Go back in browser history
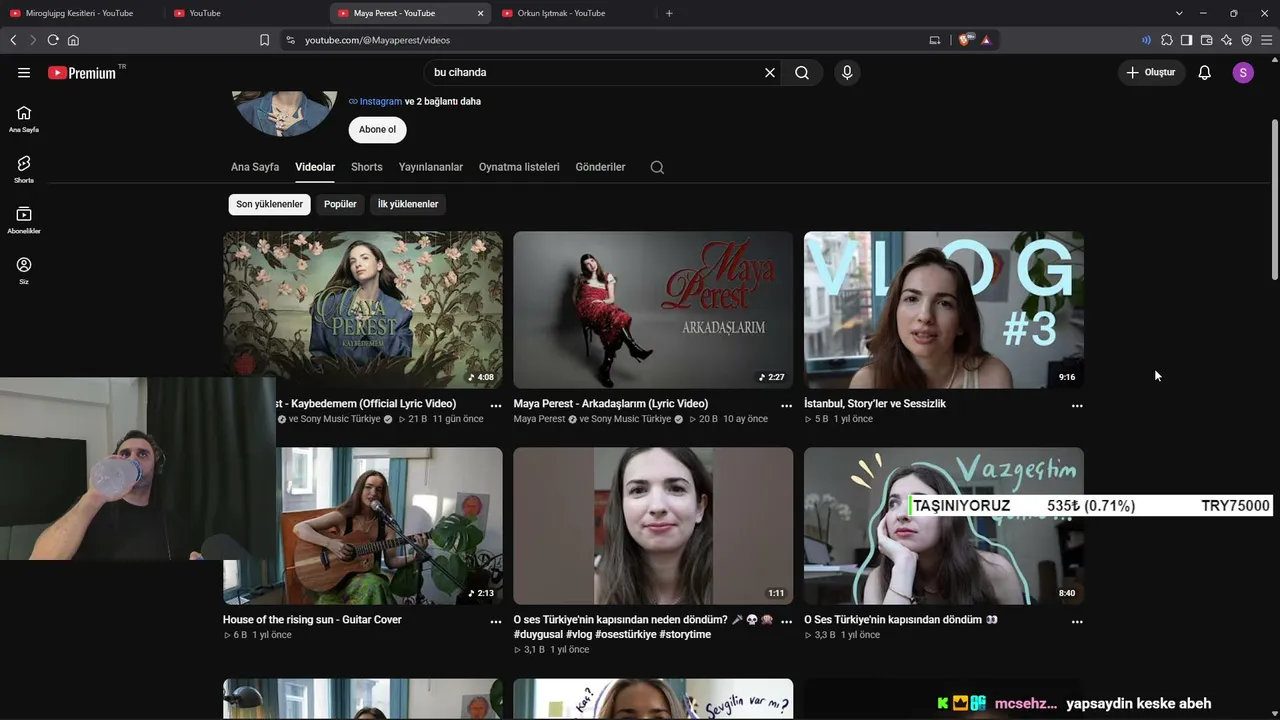The width and height of the screenshot is (1280, 720). click(13, 40)
